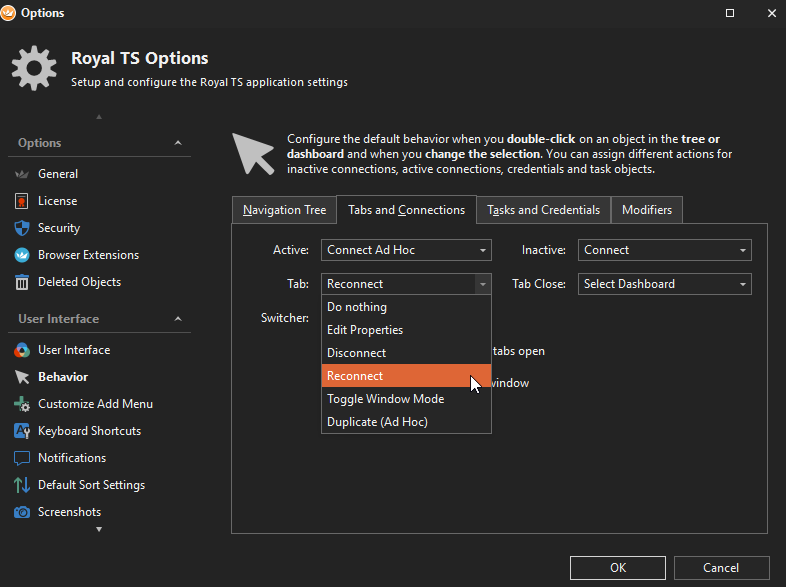Collapse the Options sidebar section
Screen dimensions: 786x587
tap(178, 143)
